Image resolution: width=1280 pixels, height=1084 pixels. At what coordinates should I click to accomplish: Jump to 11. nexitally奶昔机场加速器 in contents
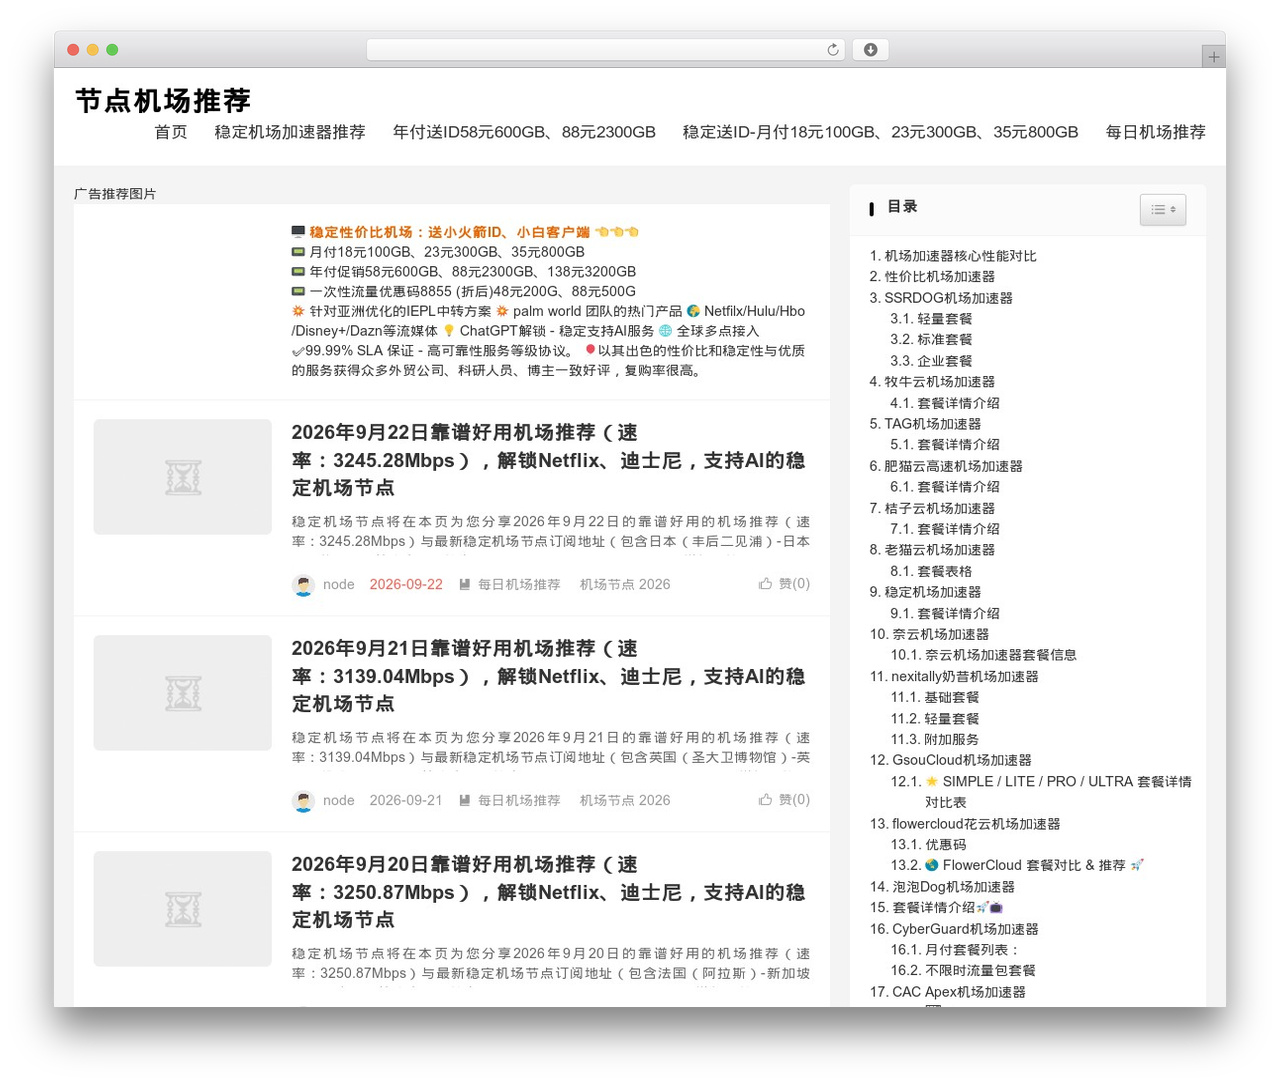coord(954,677)
